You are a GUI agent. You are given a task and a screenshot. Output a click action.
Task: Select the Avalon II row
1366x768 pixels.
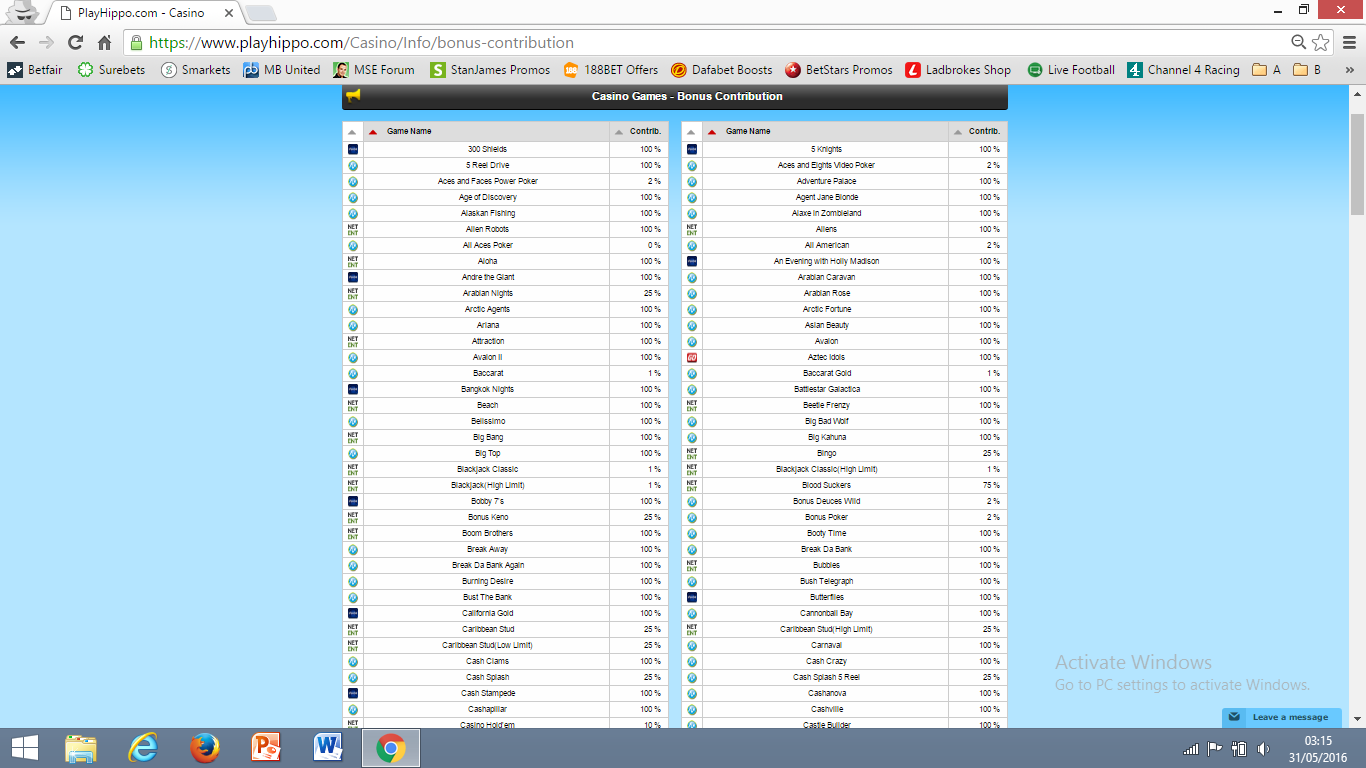pyautogui.click(x=505, y=357)
